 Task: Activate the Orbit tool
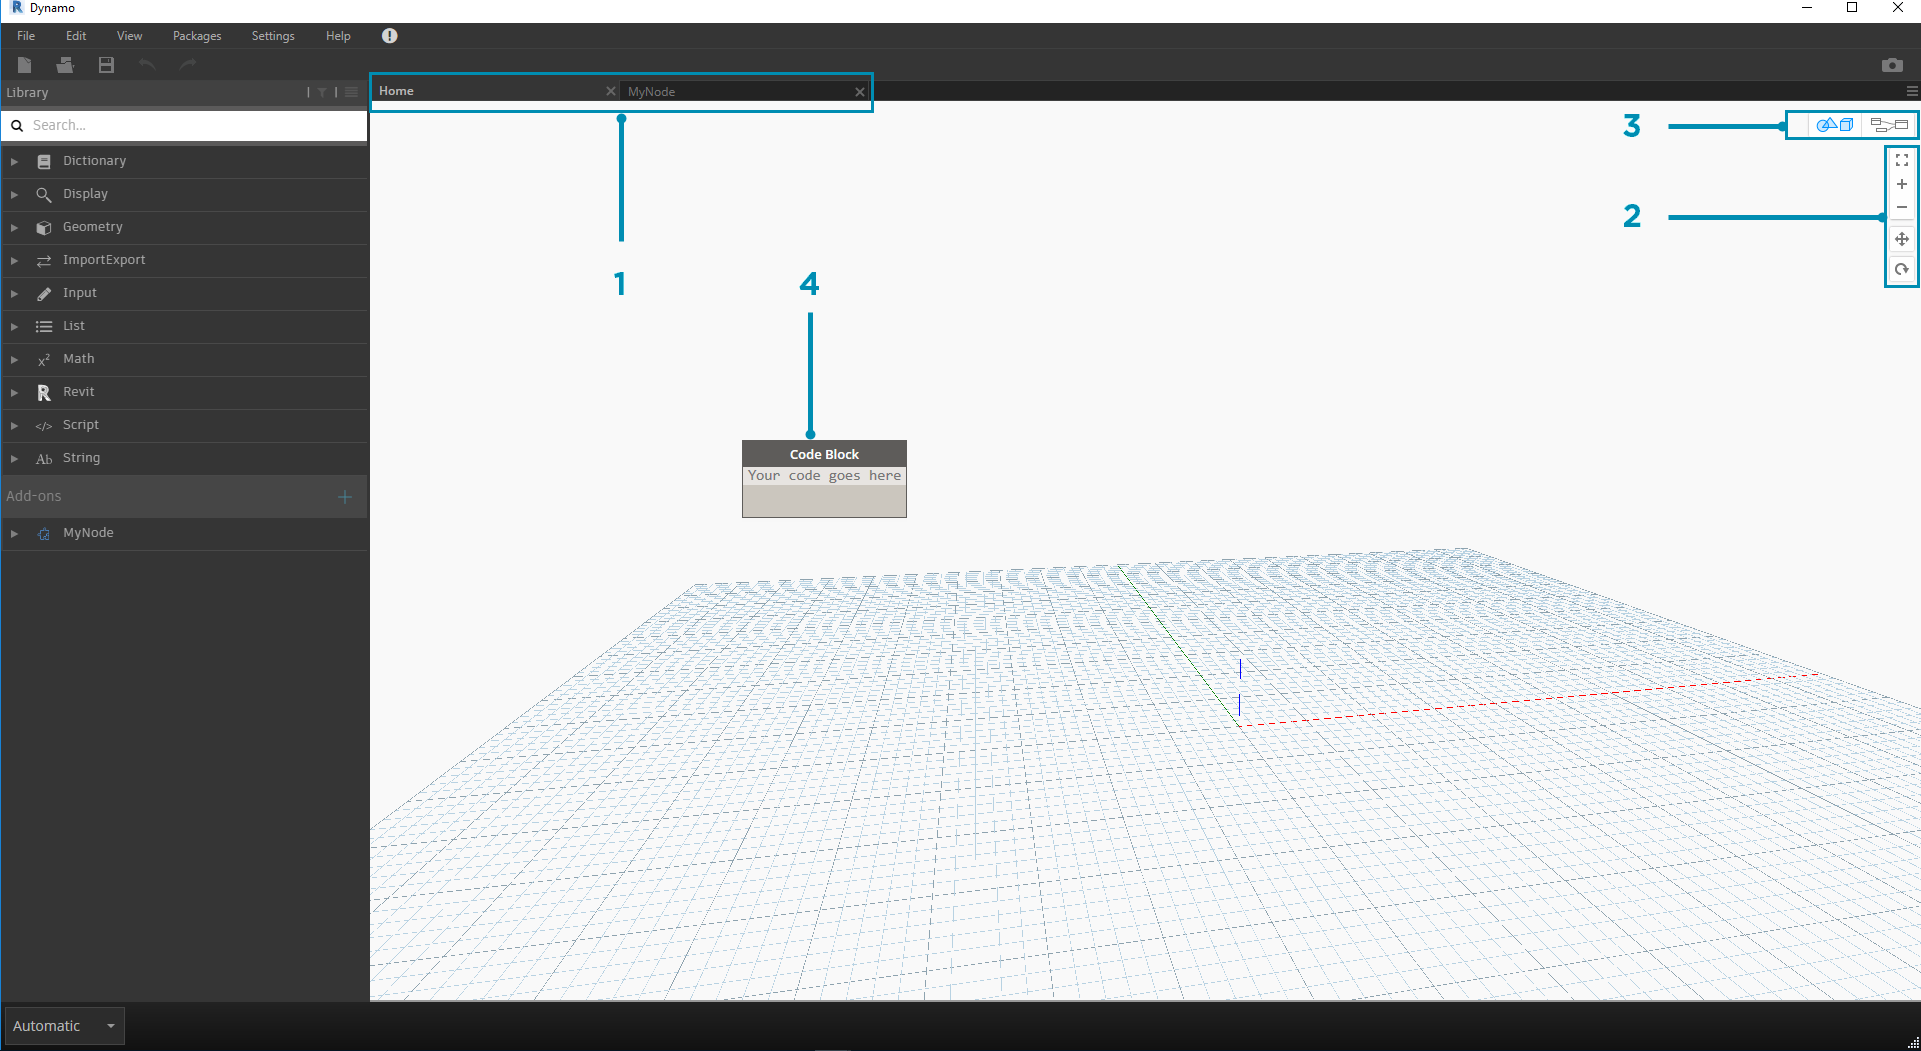pos(1901,269)
